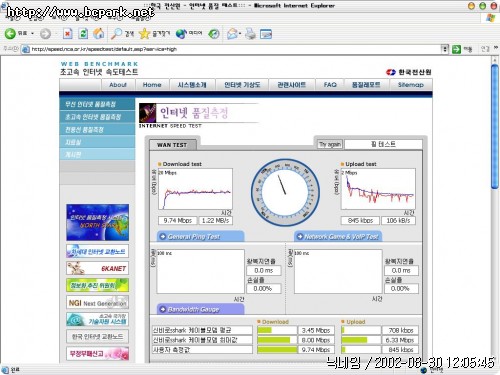Image resolution: width=500 pixels, height=375 pixels.
Task: Click the Edit page toolbar icon
Action: click(x=266, y=33)
